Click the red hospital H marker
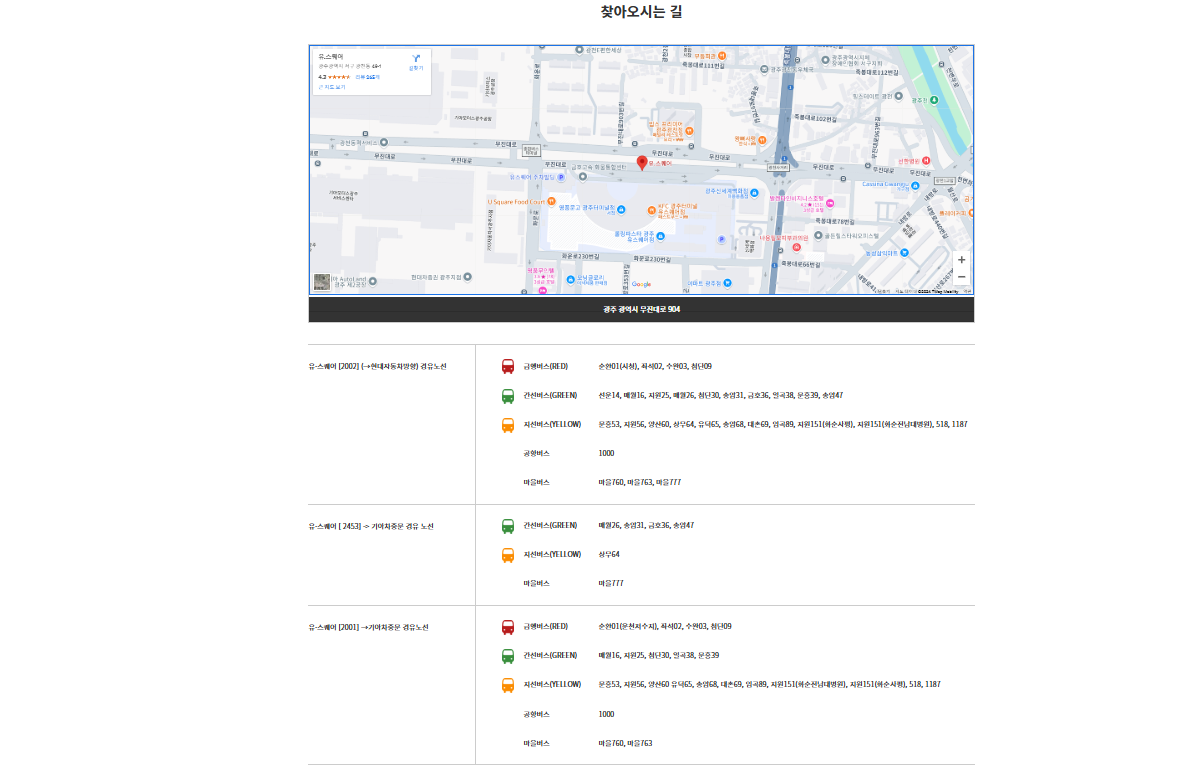The height and width of the screenshot is (782, 1186). click(x=926, y=160)
